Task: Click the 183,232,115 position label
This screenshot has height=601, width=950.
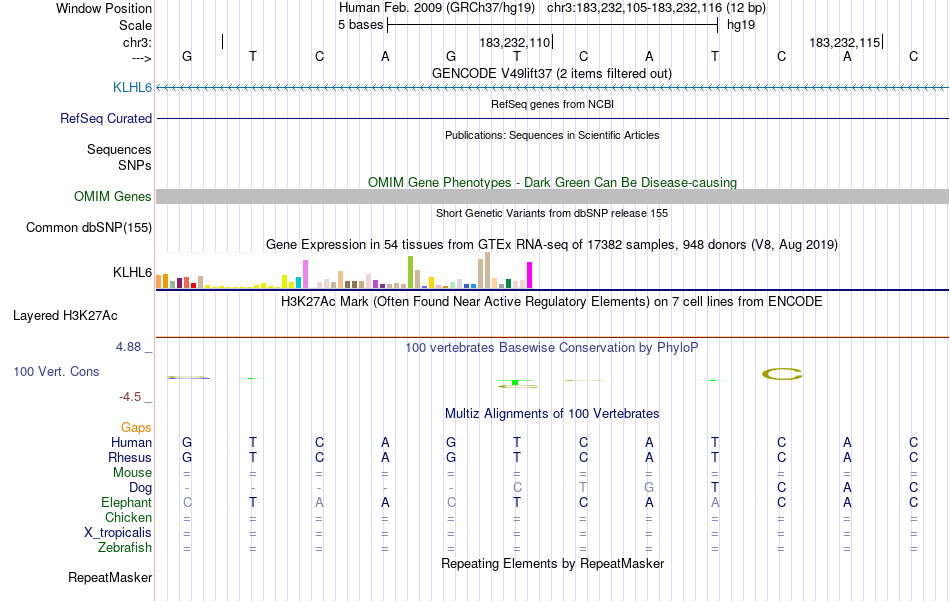Action: point(845,42)
